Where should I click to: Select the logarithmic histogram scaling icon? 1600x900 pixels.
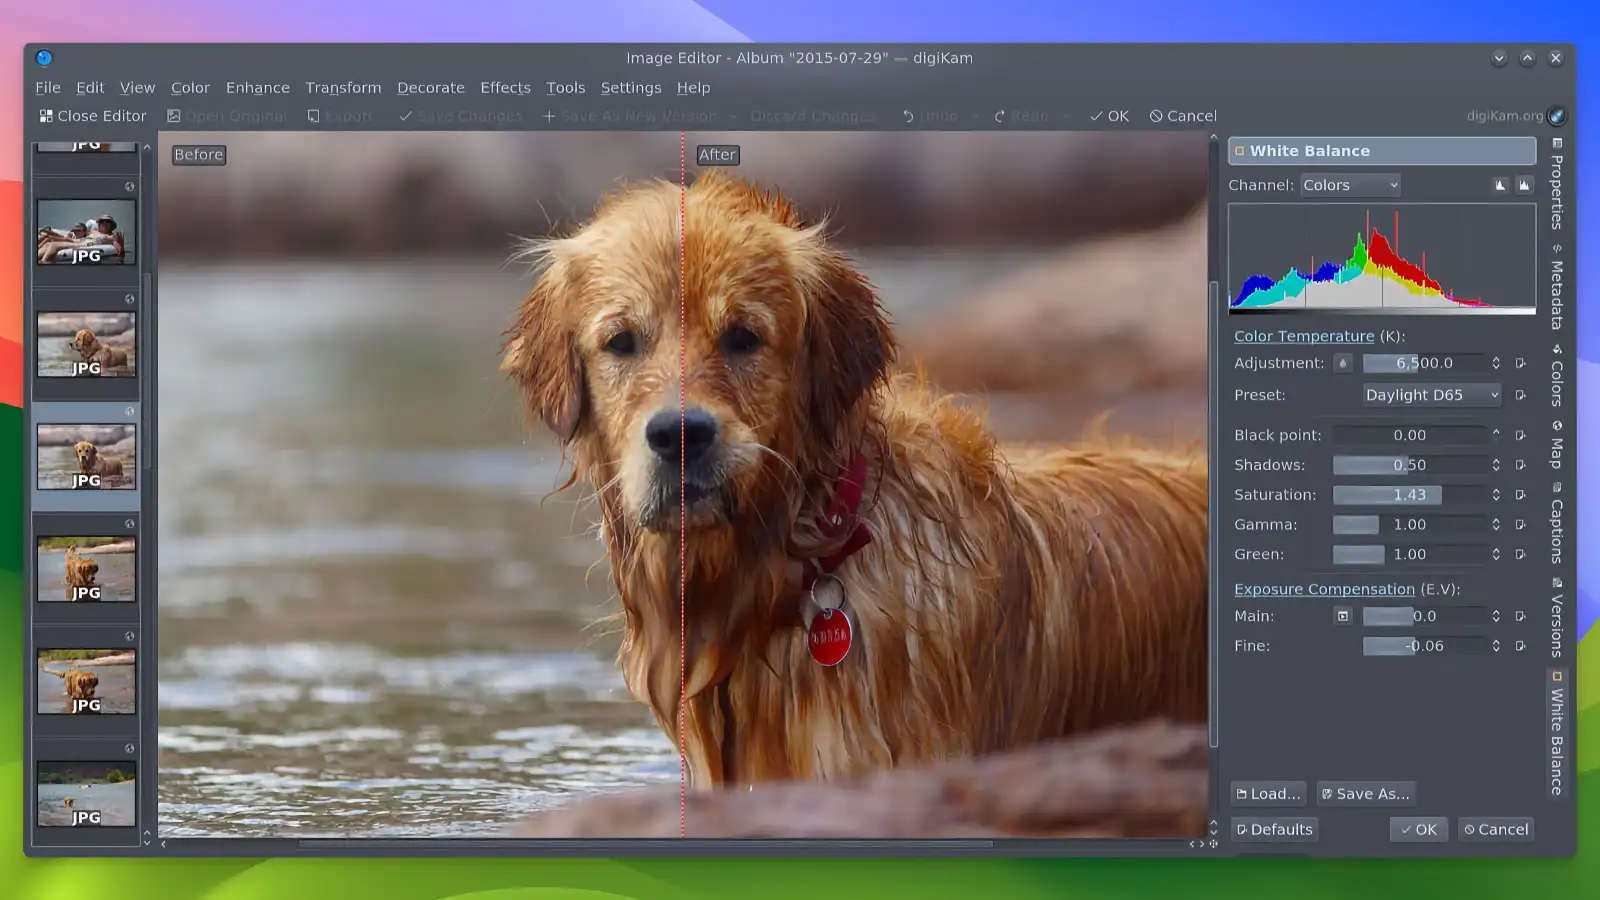[x=1525, y=185]
